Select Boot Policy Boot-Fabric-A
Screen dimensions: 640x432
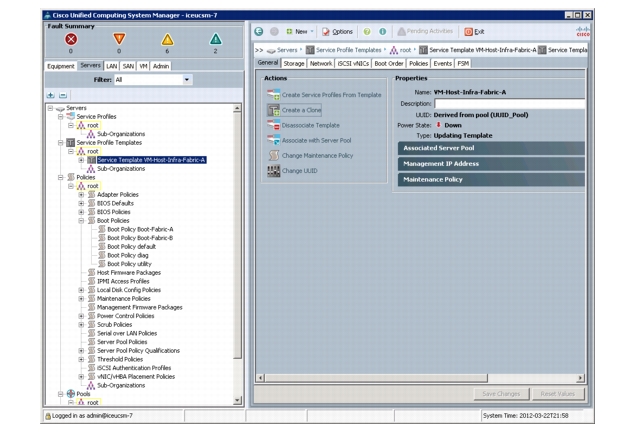(x=140, y=229)
